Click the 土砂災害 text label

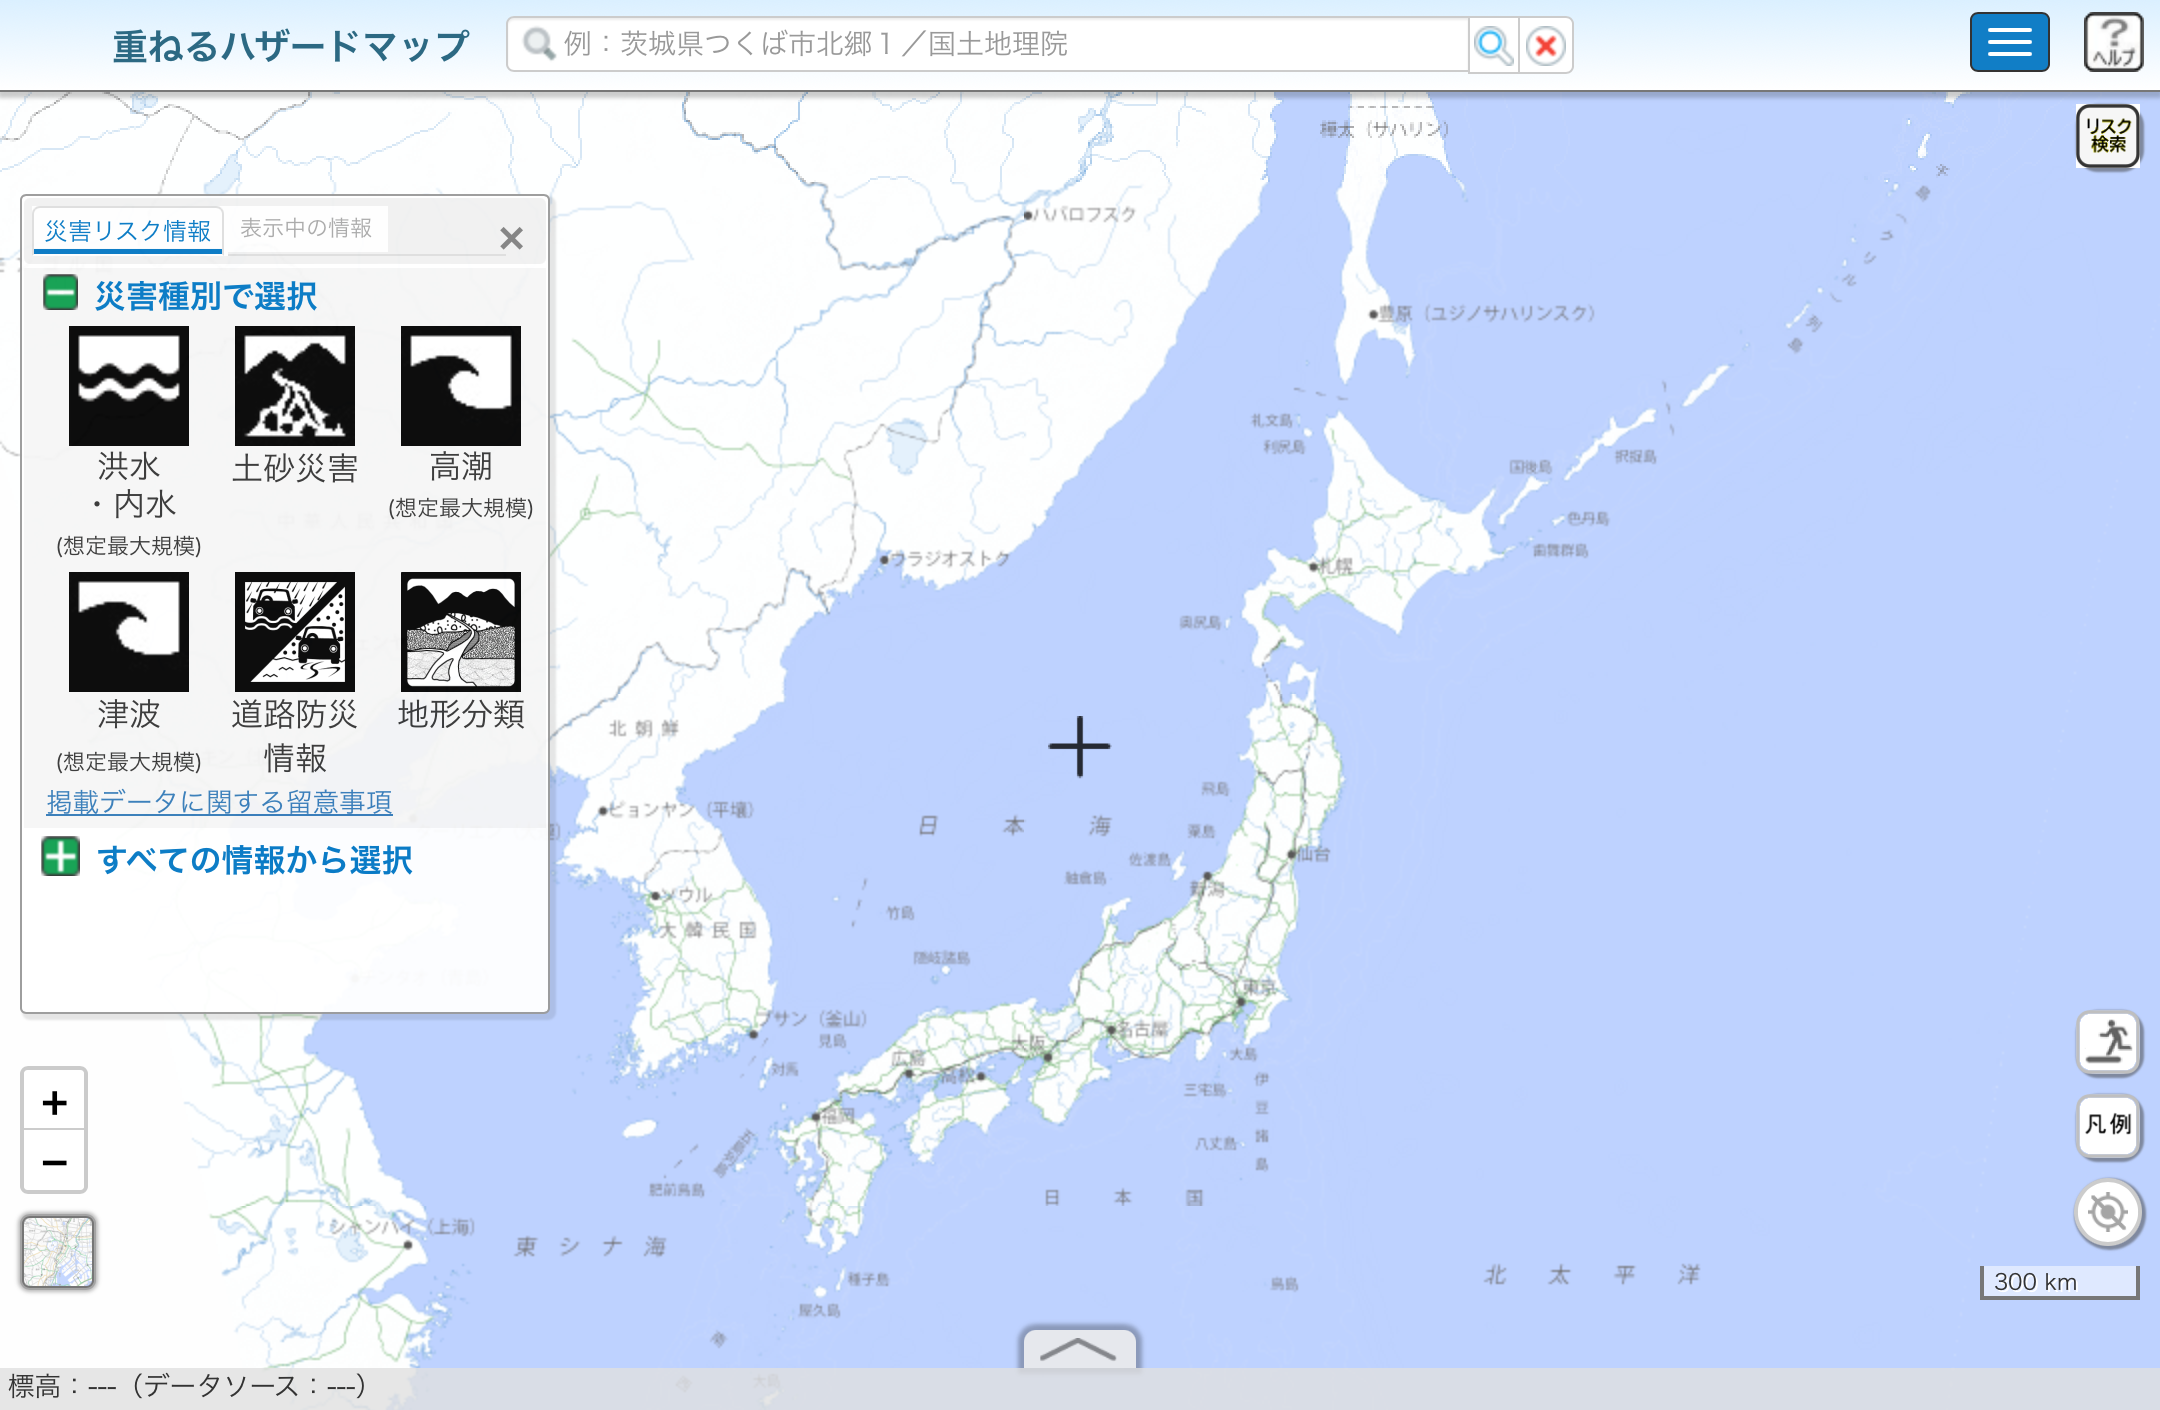click(x=295, y=468)
